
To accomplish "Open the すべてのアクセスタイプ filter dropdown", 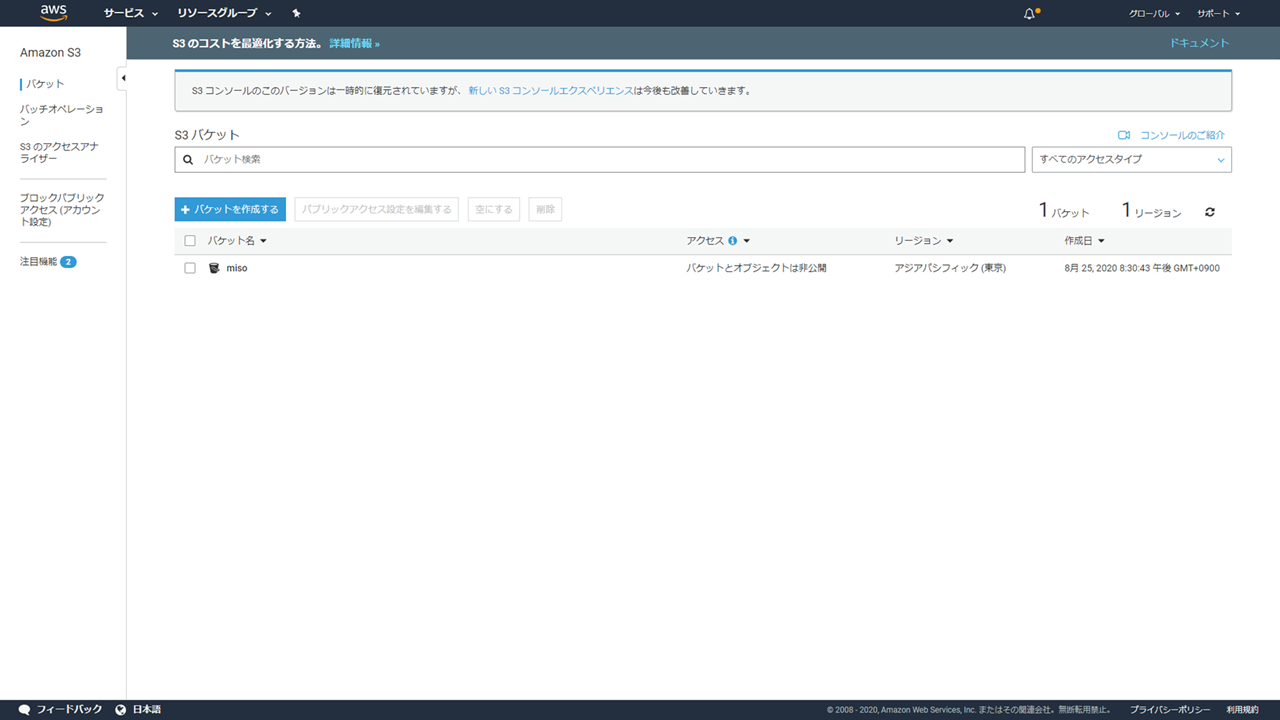I will [x=1132, y=160].
